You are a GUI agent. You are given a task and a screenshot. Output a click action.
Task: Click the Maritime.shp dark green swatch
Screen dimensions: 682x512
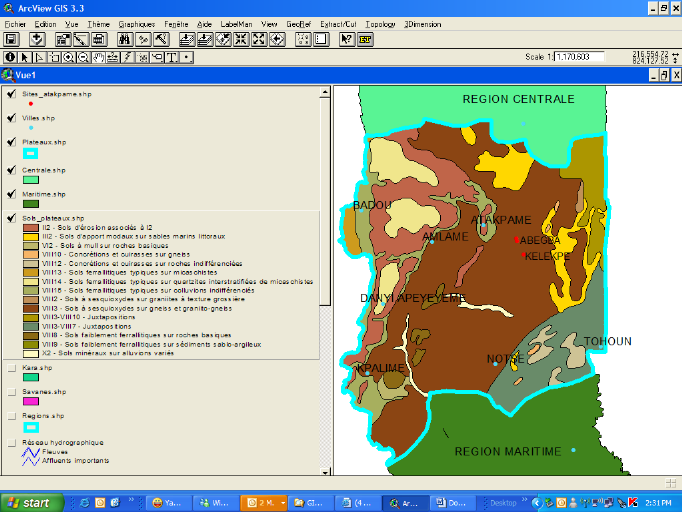pyautogui.click(x=31, y=204)
